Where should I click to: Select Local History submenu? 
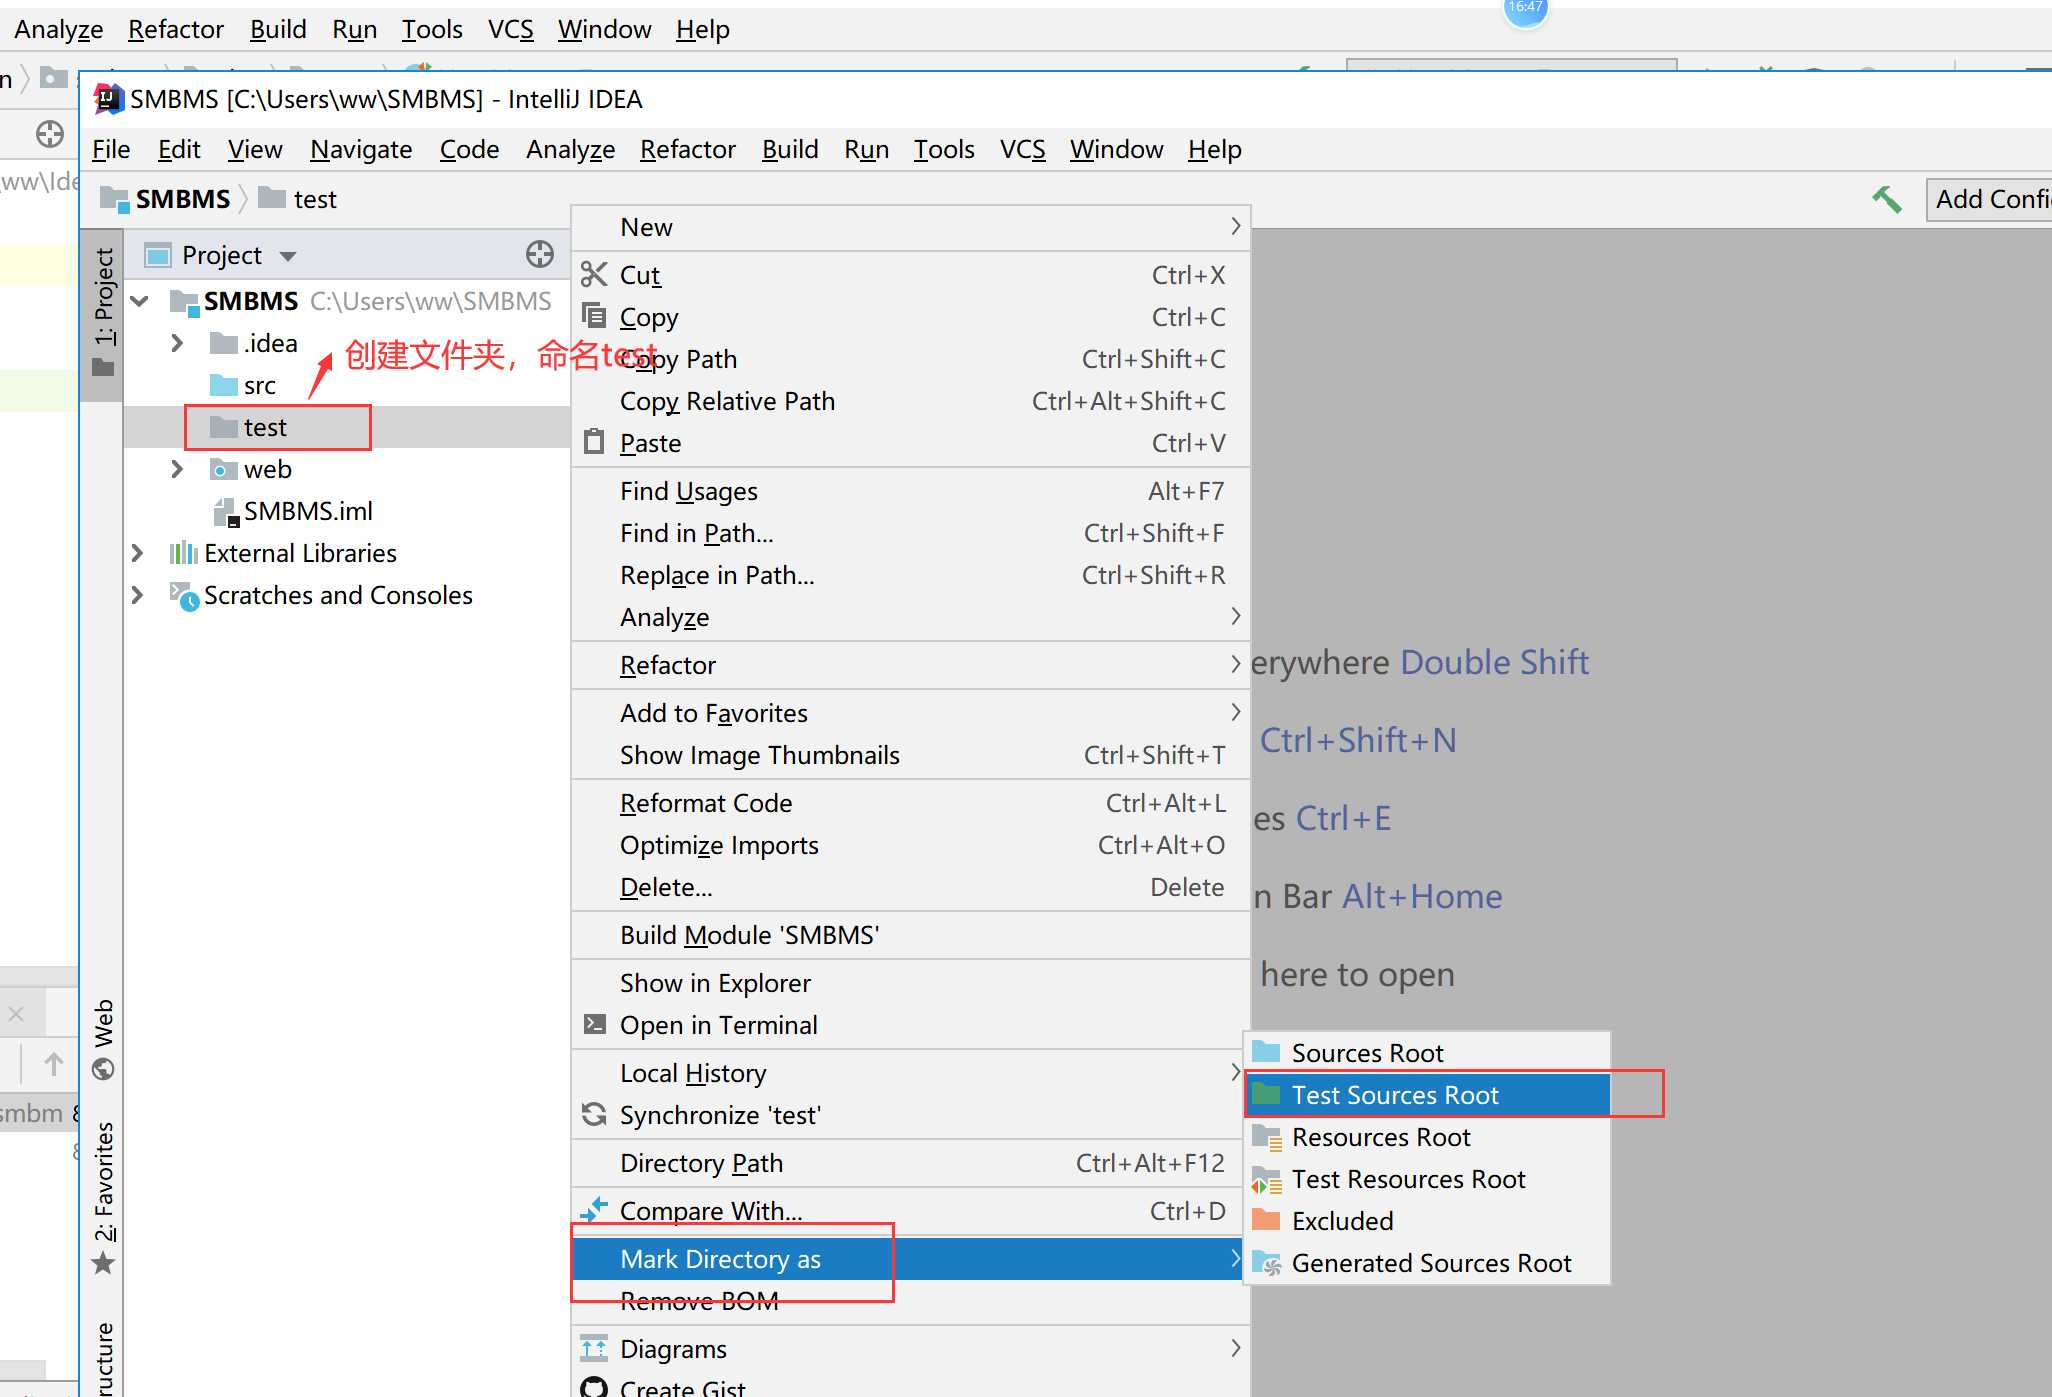click(x=911, y=1073)
